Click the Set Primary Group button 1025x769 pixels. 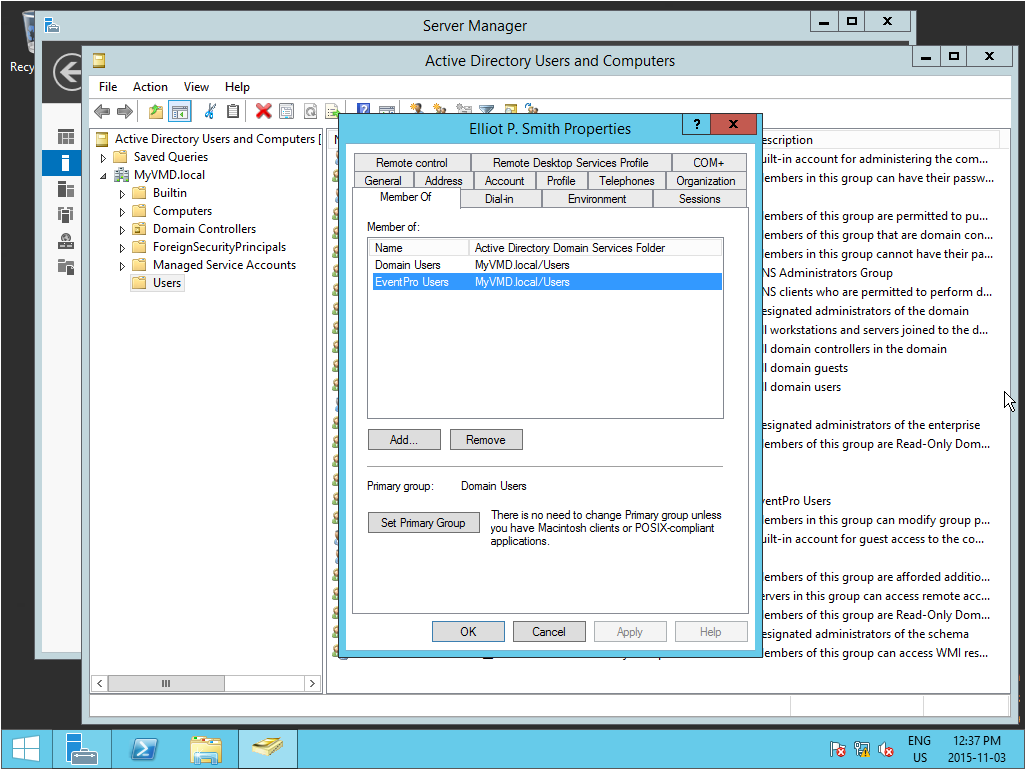(x=424, y=522)
